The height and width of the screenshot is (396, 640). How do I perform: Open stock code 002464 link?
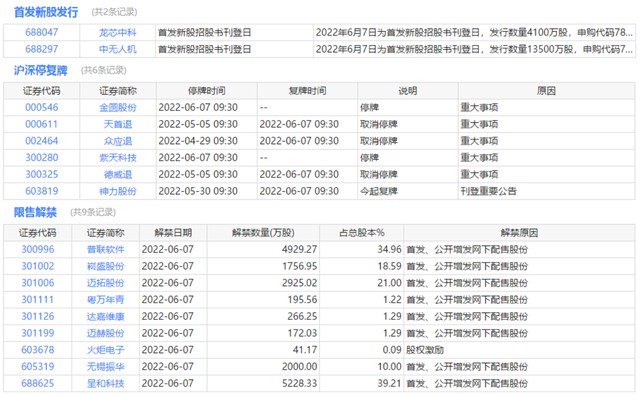pos(42,141)
